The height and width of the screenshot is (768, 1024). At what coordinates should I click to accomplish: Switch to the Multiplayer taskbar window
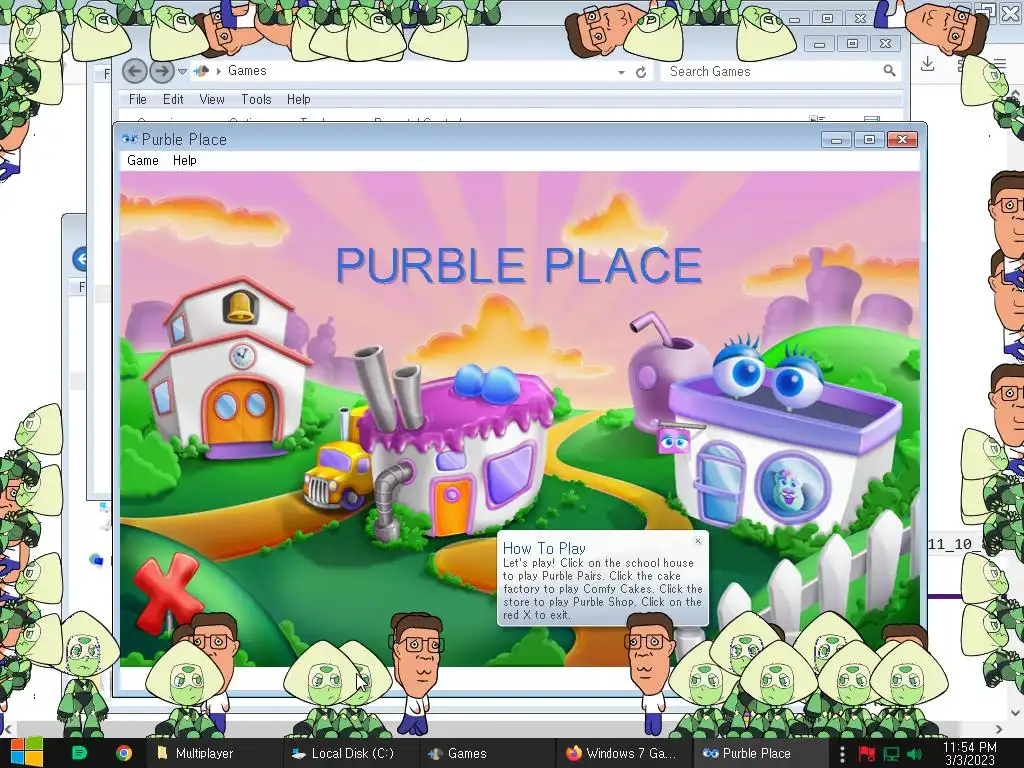pos(212,753)
